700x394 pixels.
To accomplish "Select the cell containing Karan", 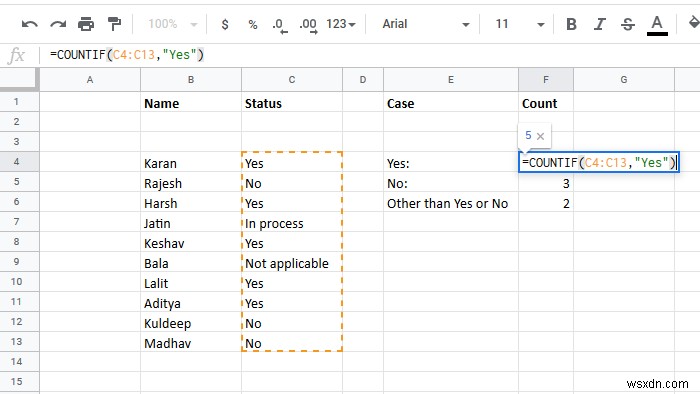I will (191, 162).
